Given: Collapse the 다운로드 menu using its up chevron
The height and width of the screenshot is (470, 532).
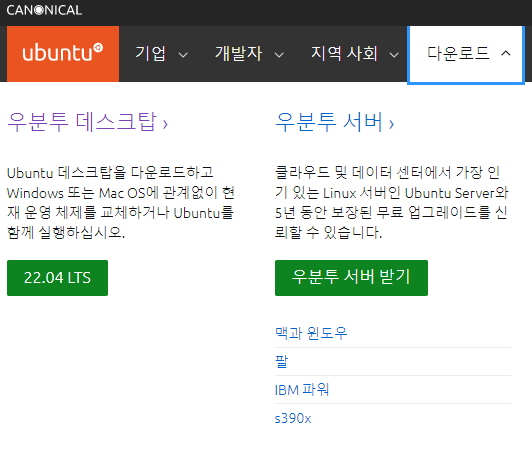Looking at the screenshot, I should 506,53.
